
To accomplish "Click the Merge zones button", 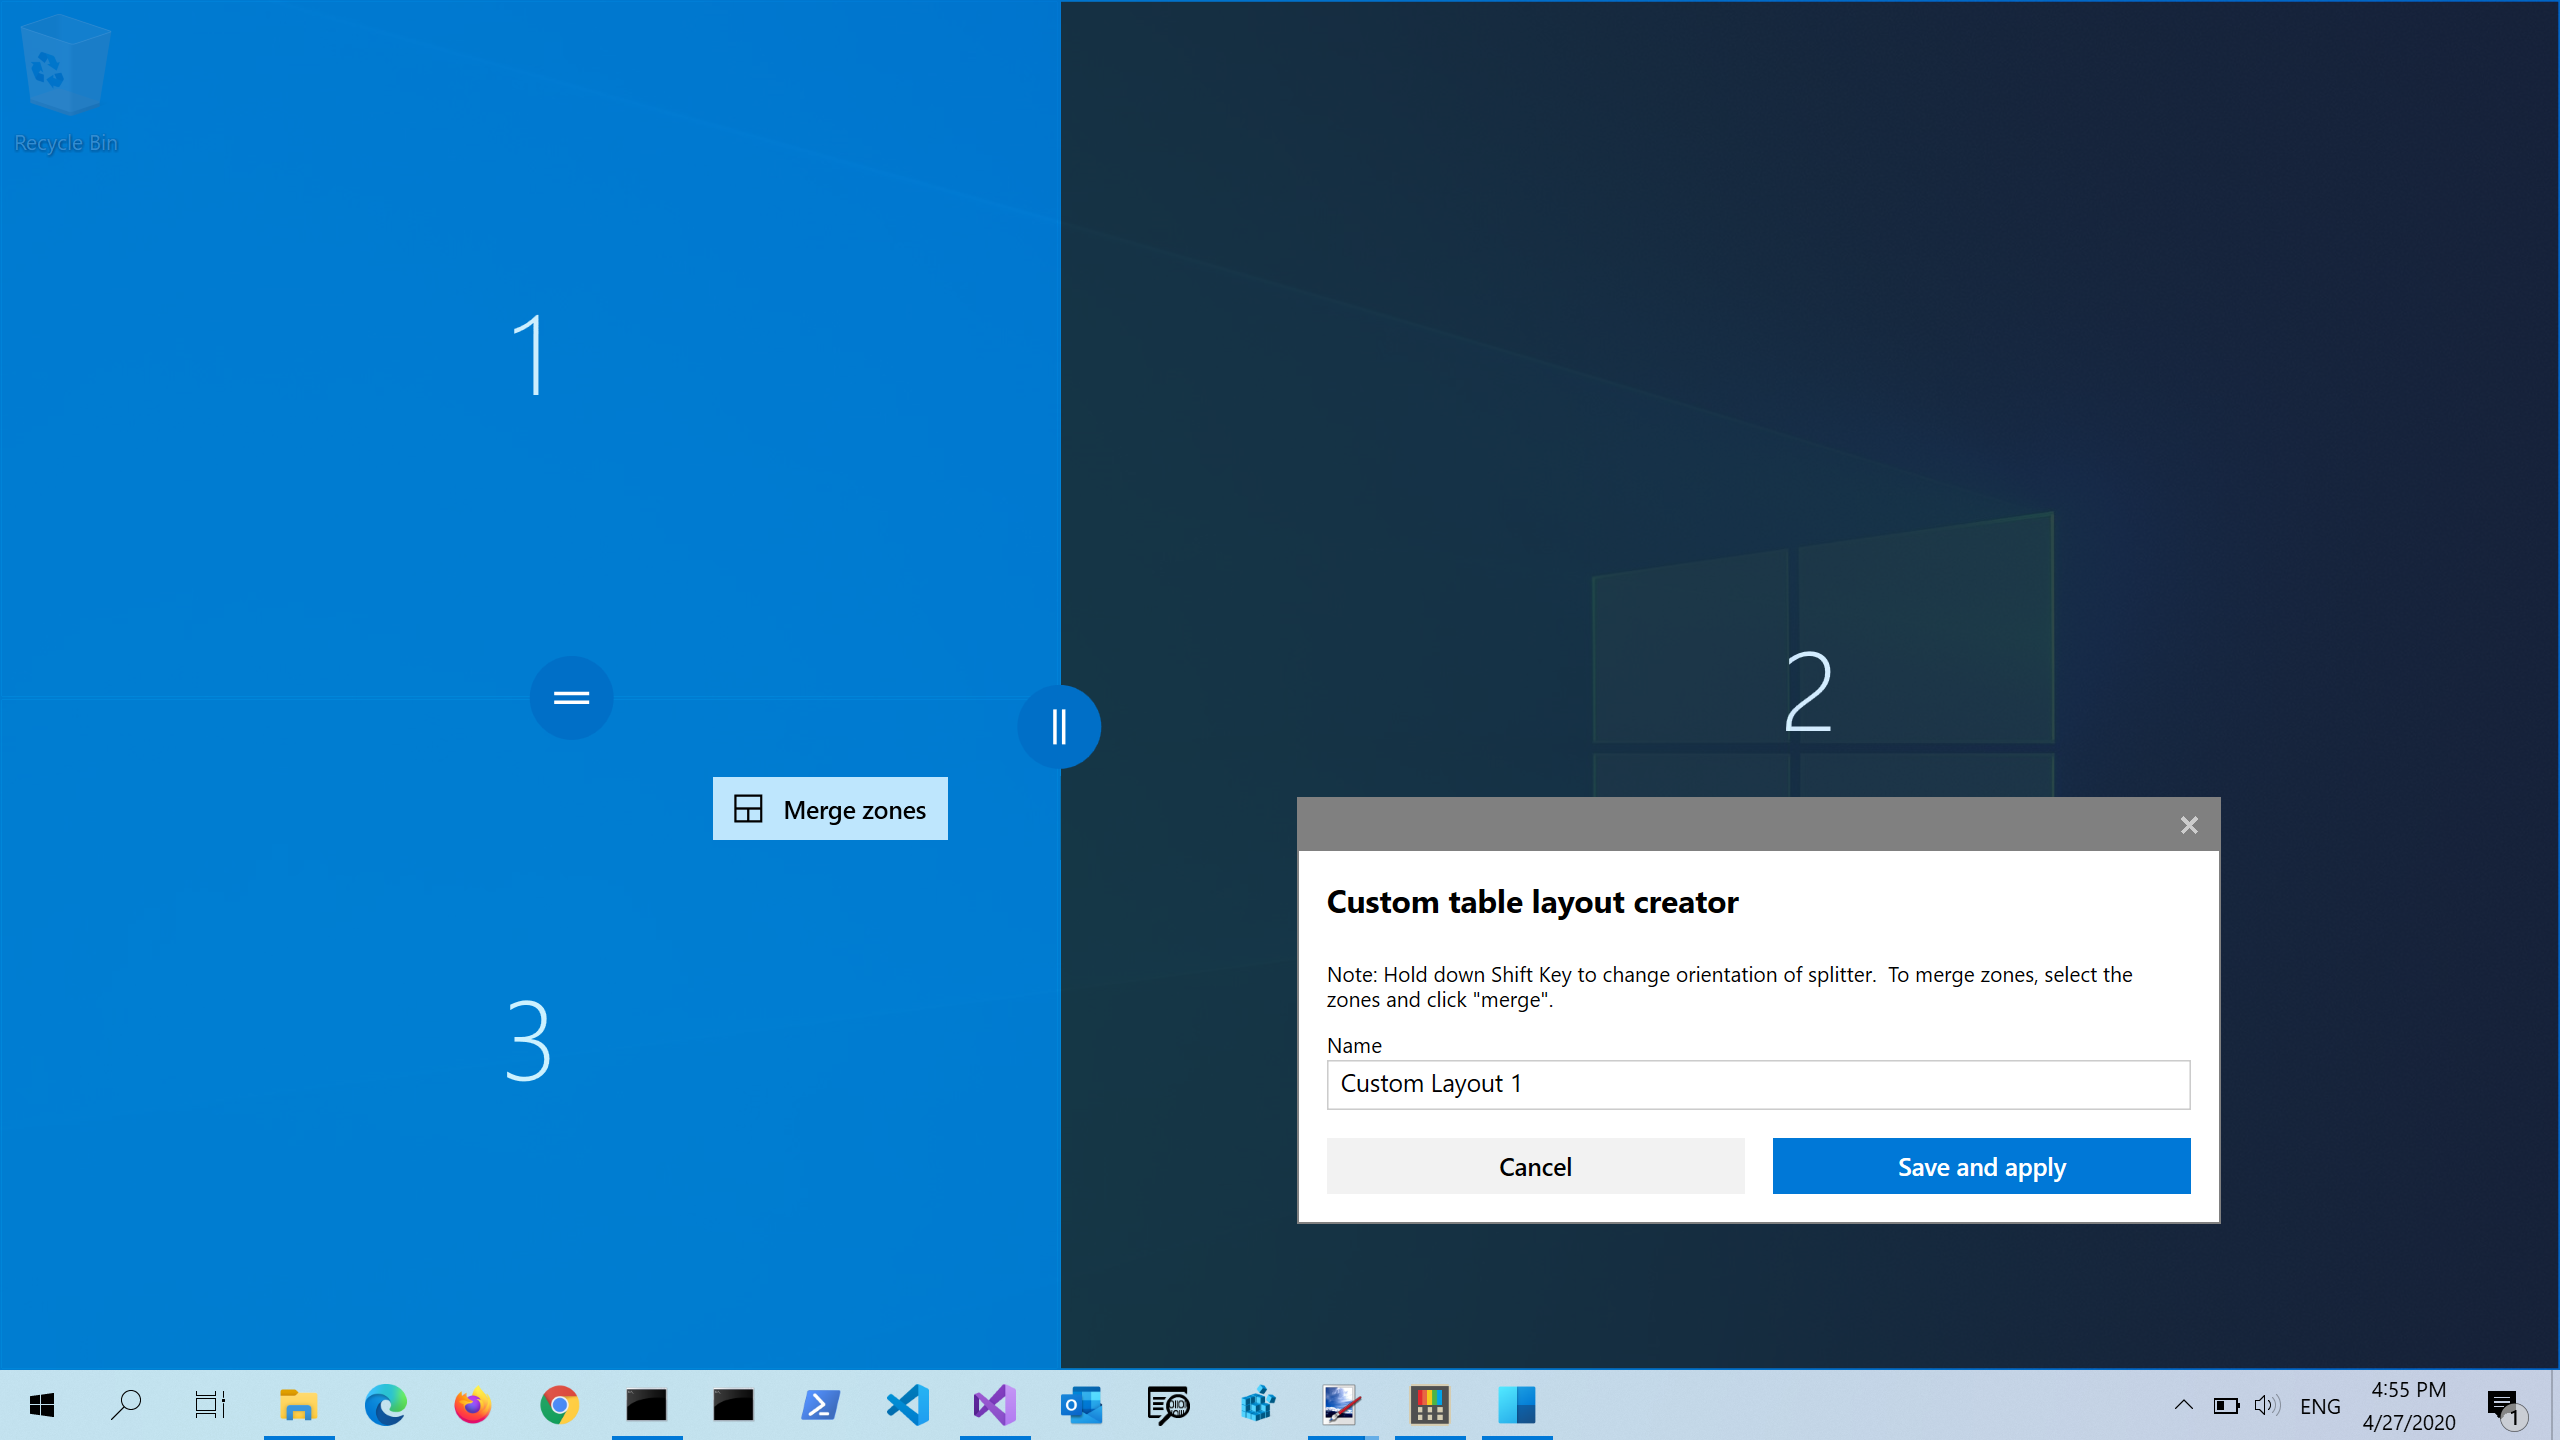I will [x=830, y=809].
